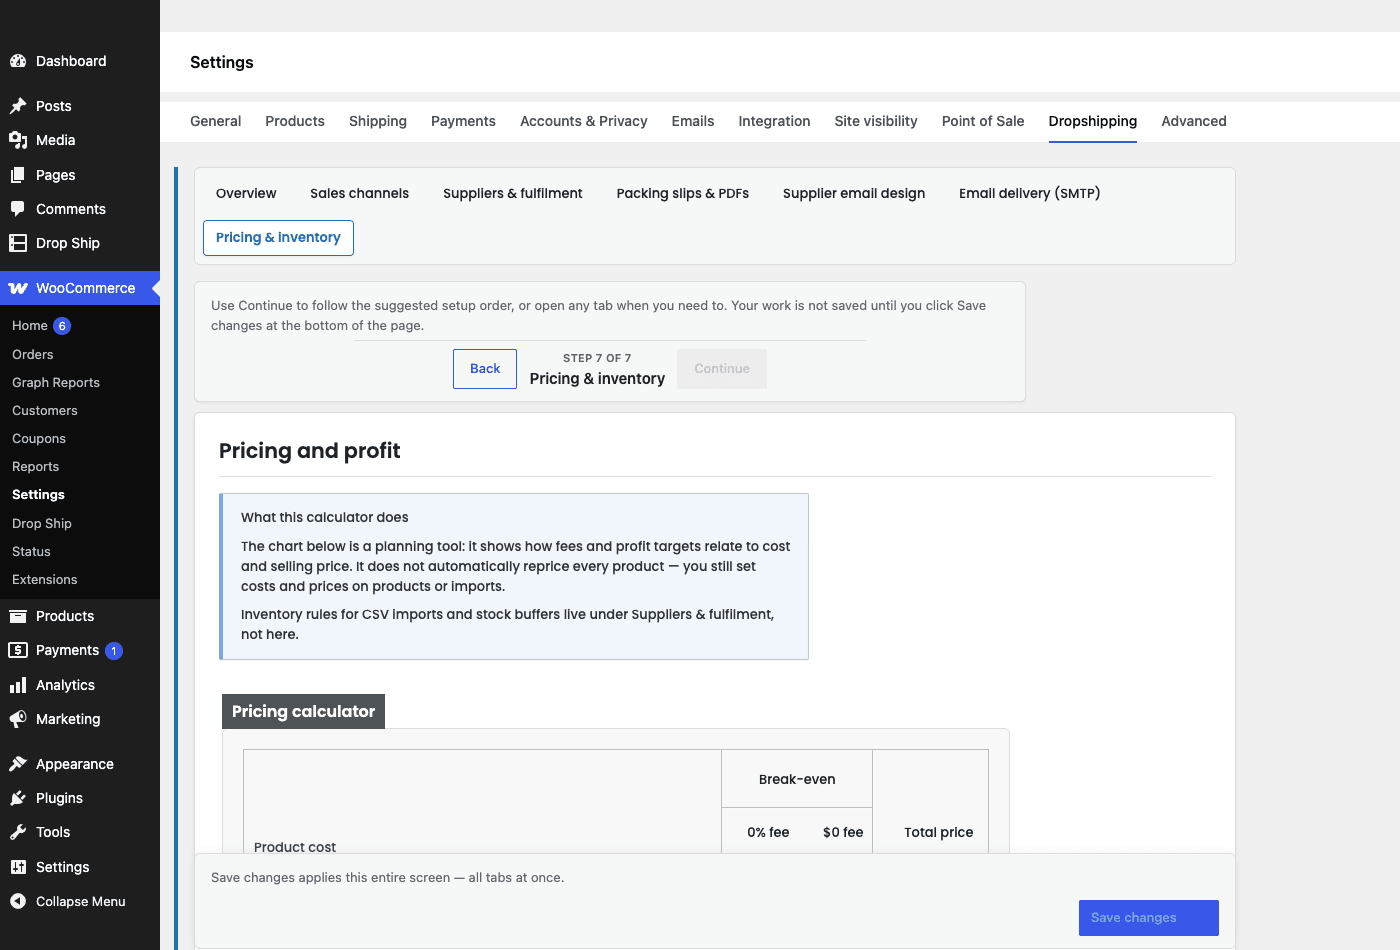Screen dimensions: 1400x950
Task: Switch to the Emails tab
Action: pos(693,121)
